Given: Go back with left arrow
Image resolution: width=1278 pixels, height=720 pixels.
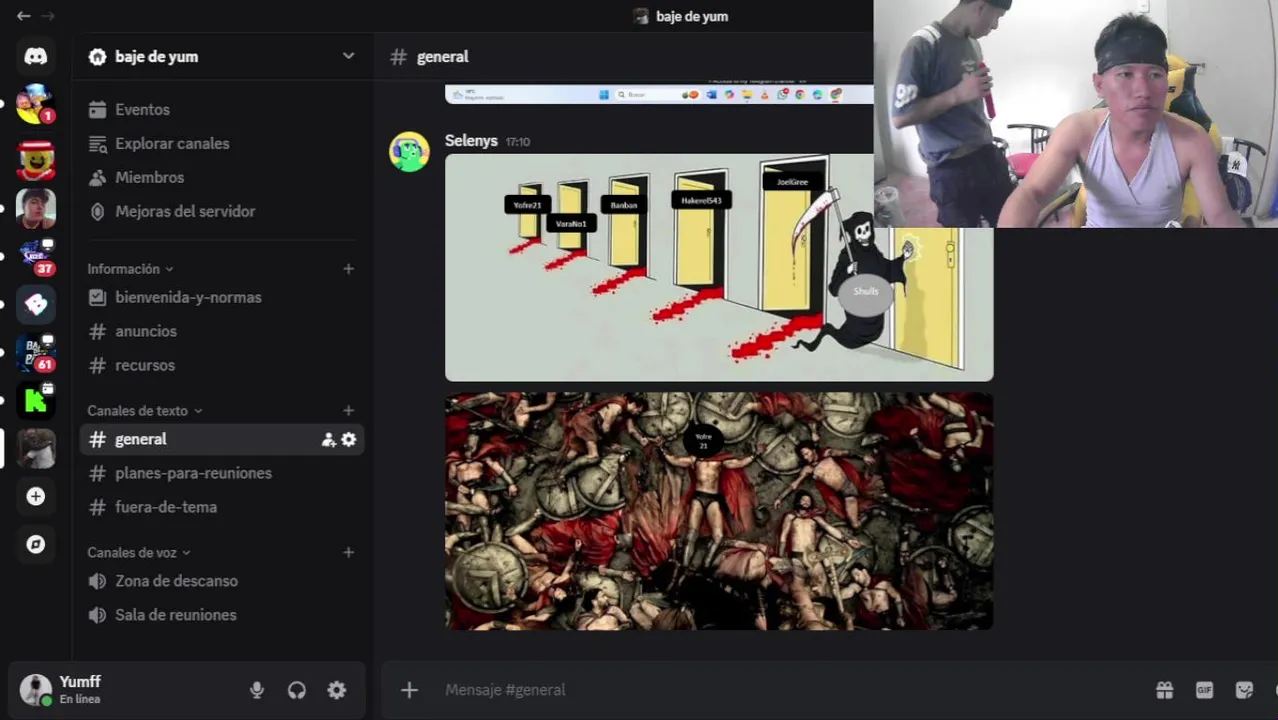Looking at the screenshot, I should 23,16.
